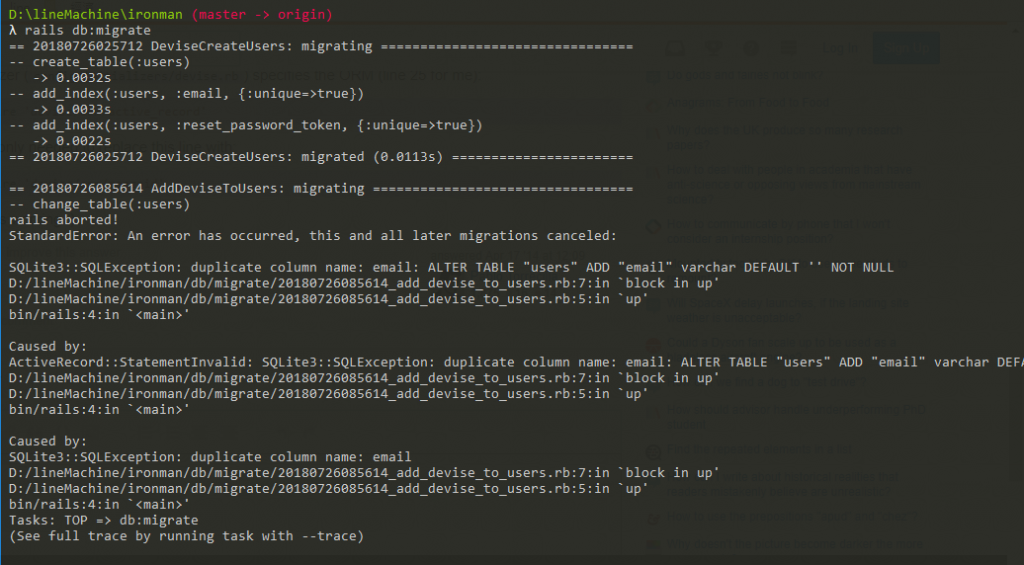Open the faded achievements trophy icon
Image resolution: width=1024 pixels, height=565 pixels.
pos(714,48)
